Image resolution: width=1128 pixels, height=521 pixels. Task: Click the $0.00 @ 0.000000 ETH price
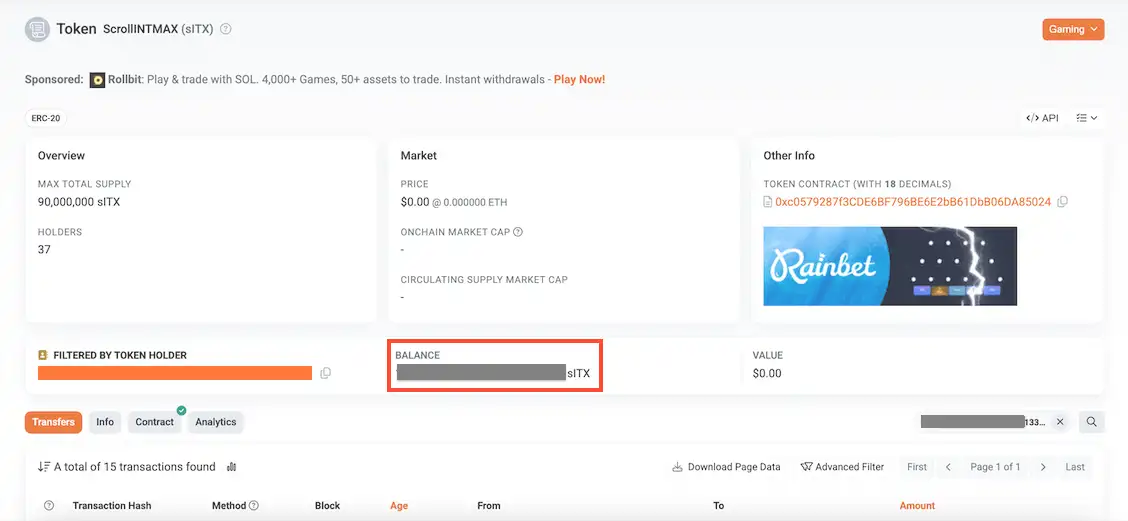pos(454,202)
